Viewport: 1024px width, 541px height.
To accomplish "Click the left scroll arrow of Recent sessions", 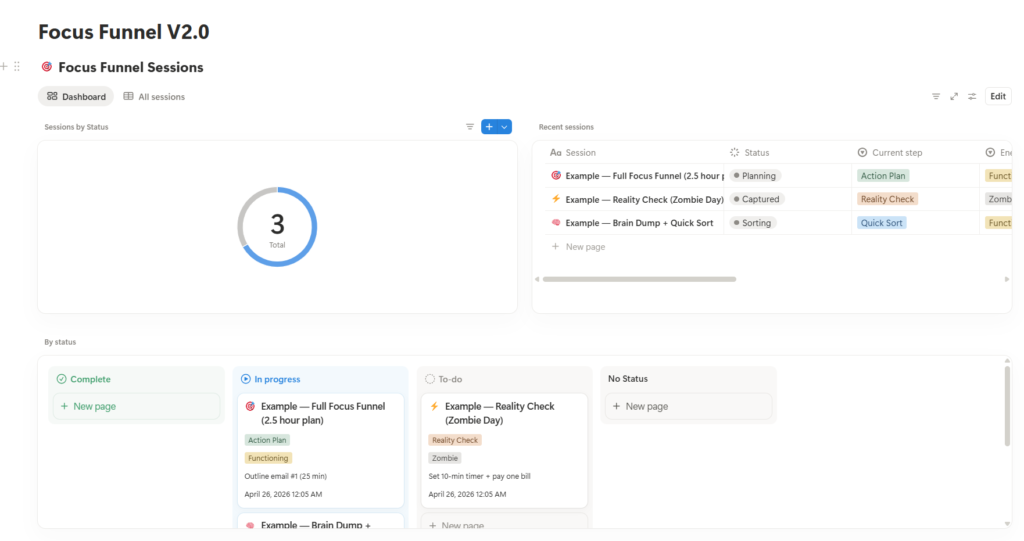I will pos(537,279).
